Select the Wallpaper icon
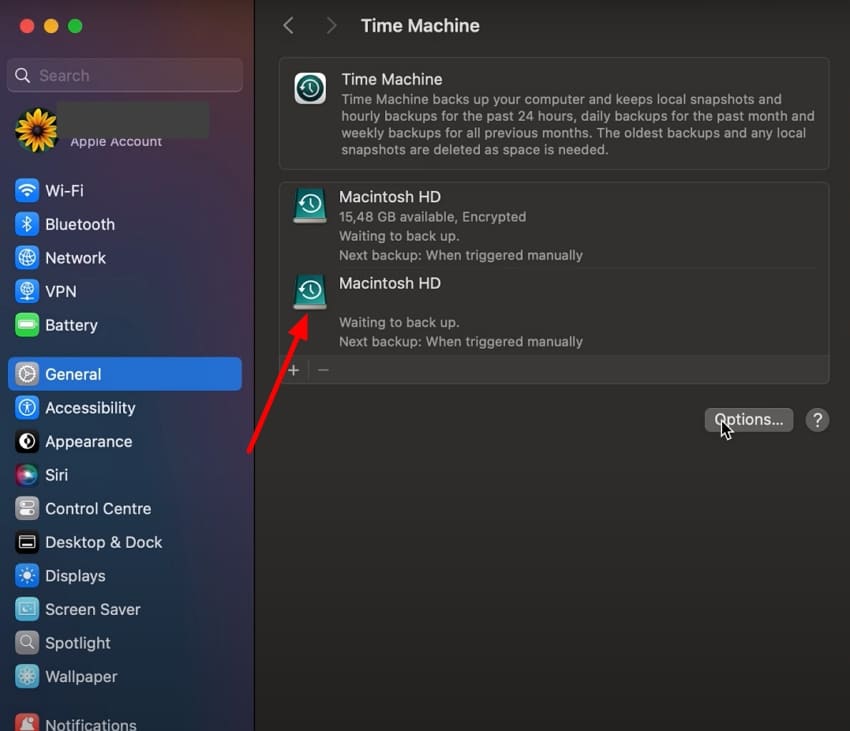This screenshot has width=850, height=731. pyautogui.click(x=27, y=677)
